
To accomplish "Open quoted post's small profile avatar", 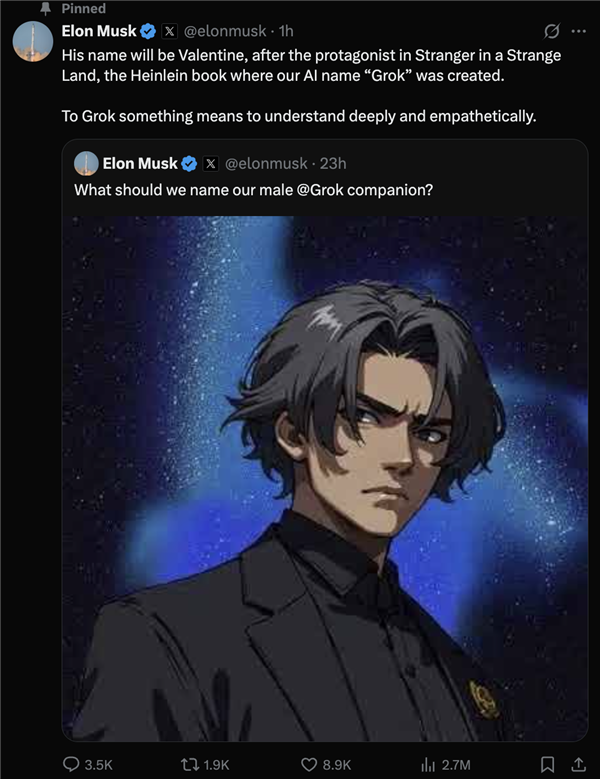I will coord(86,163).
